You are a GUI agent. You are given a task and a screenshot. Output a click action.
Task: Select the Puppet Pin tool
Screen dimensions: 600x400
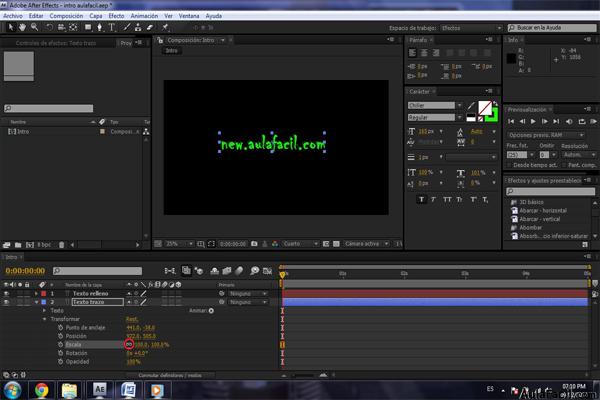pos(165,27)
